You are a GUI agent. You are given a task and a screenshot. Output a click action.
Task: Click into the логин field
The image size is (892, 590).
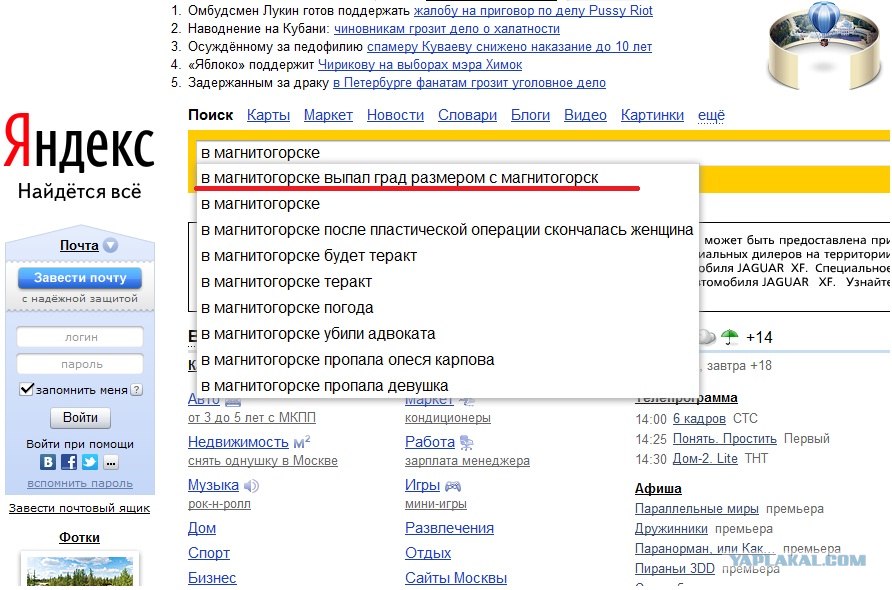click(80, 337)
